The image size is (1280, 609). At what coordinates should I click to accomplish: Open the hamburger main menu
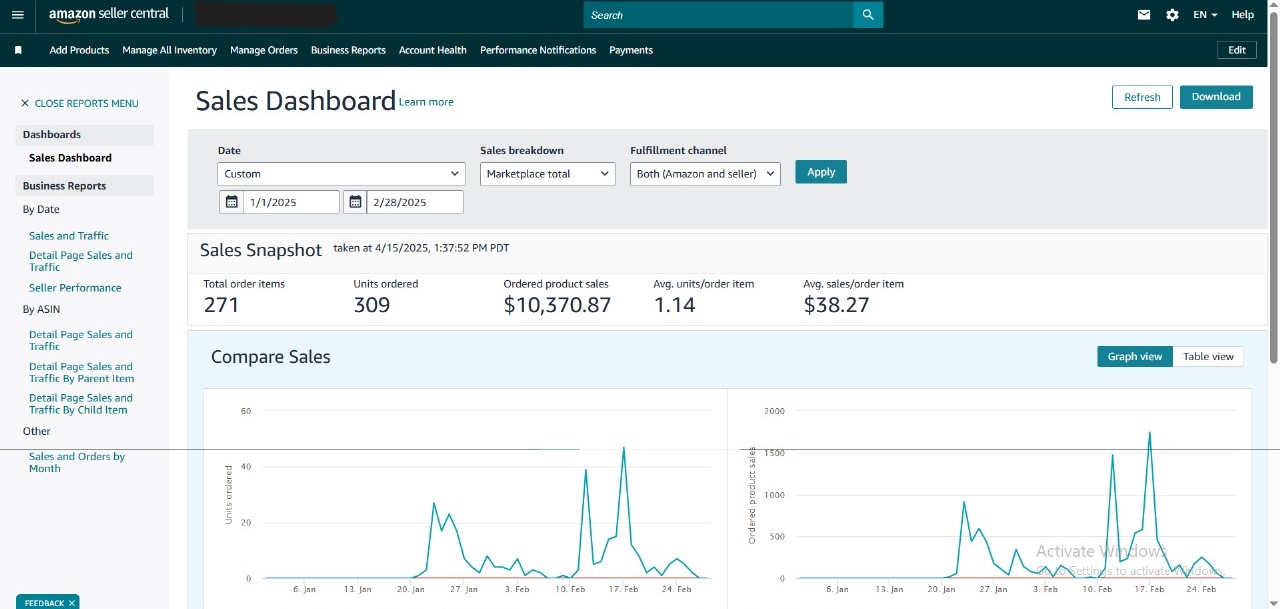17,15
